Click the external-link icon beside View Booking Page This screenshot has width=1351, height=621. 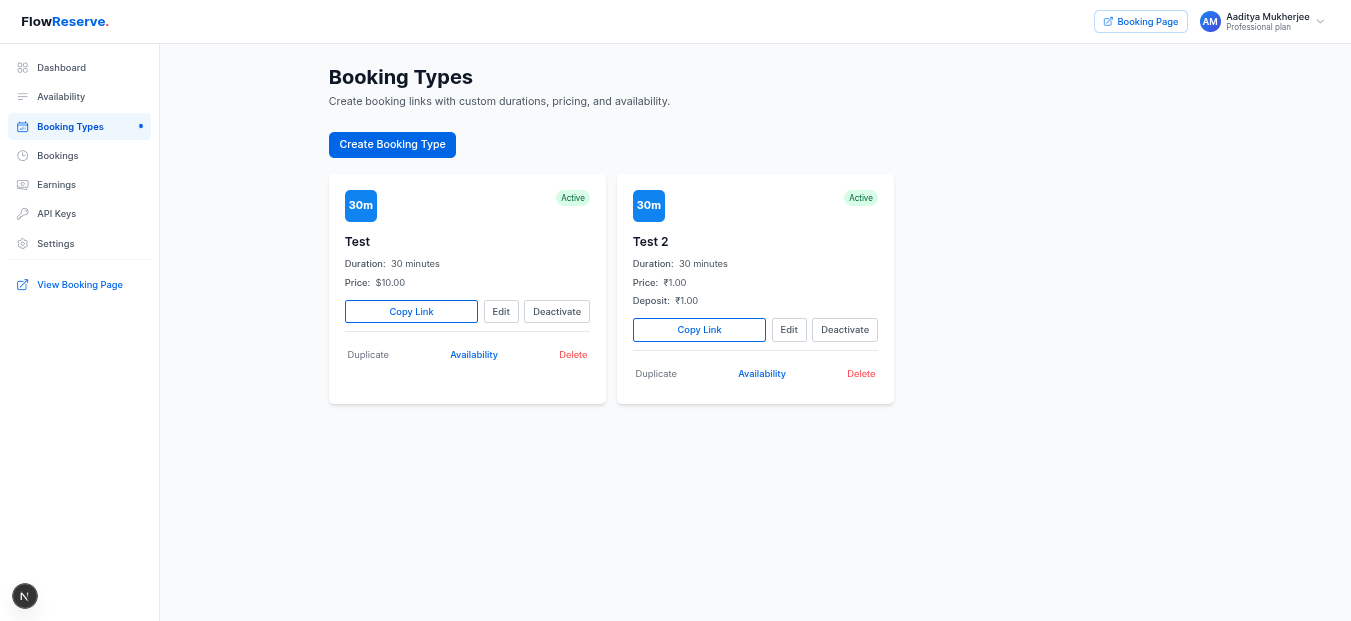21,284
